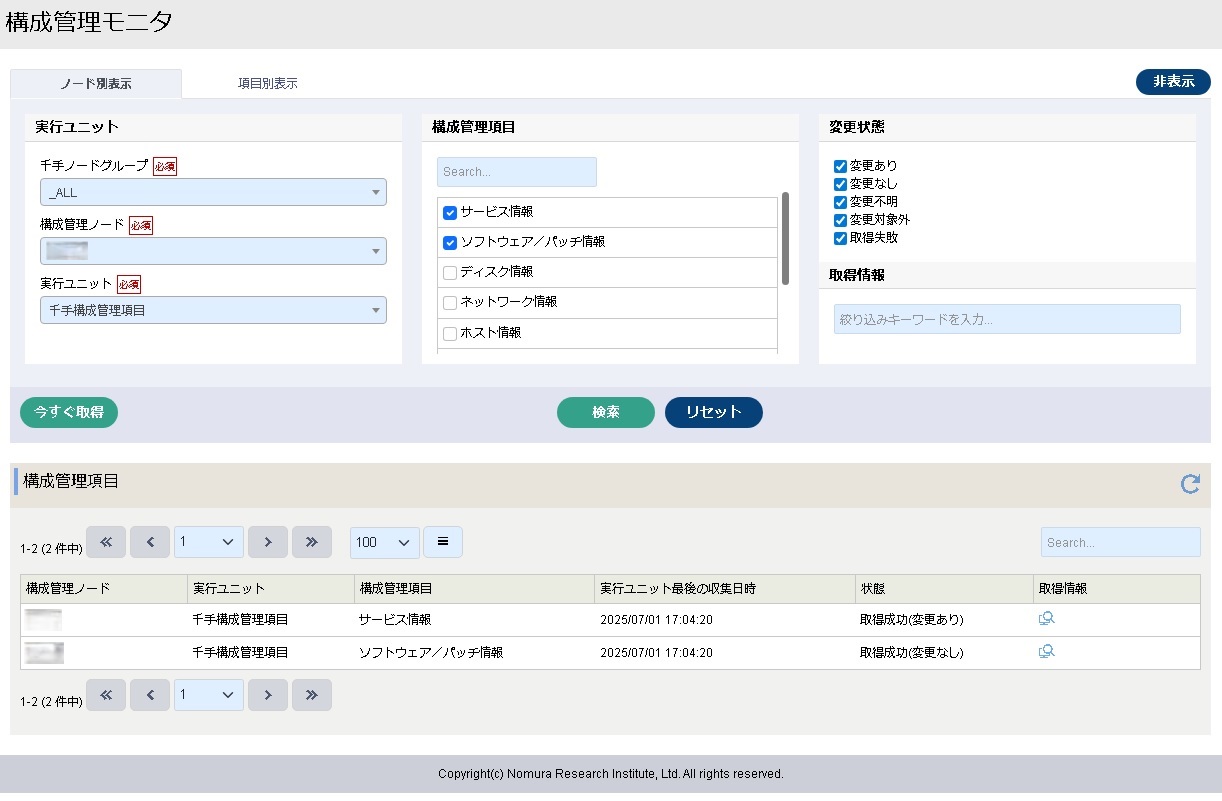Go to next page in bottom pager
The height and width of the screenshot is (801, 1222).
click(x=268, y=695)
